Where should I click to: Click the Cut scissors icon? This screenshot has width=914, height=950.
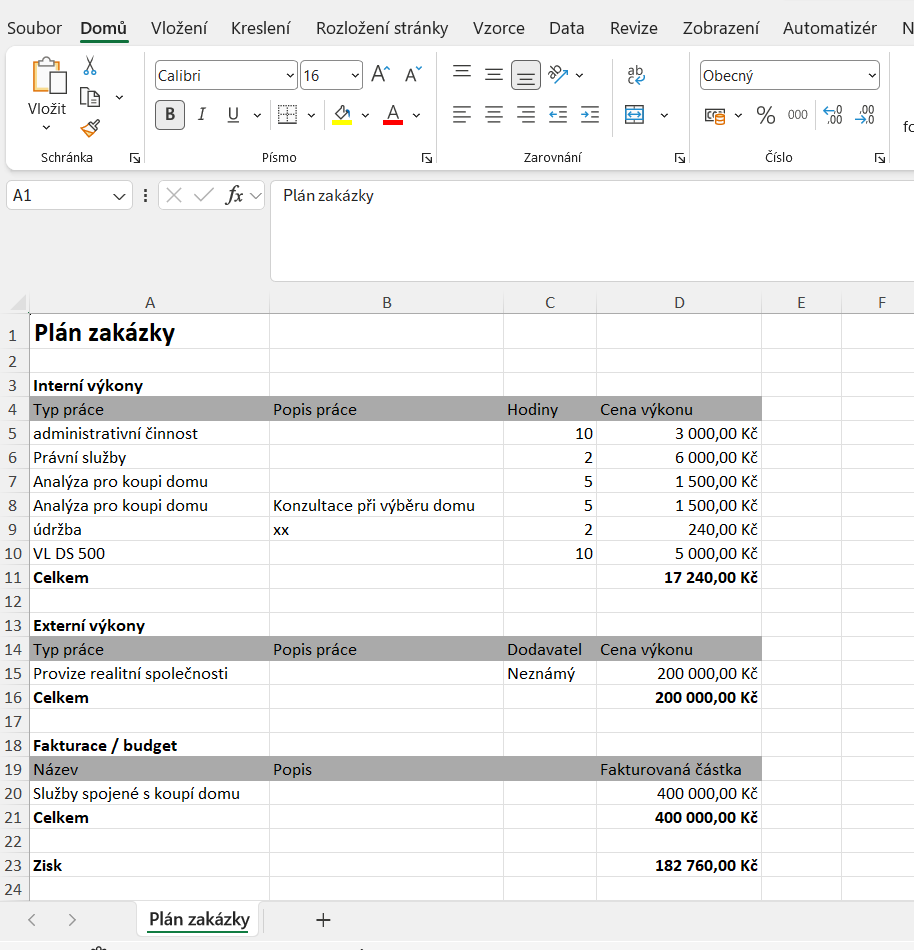coord(90,65)
